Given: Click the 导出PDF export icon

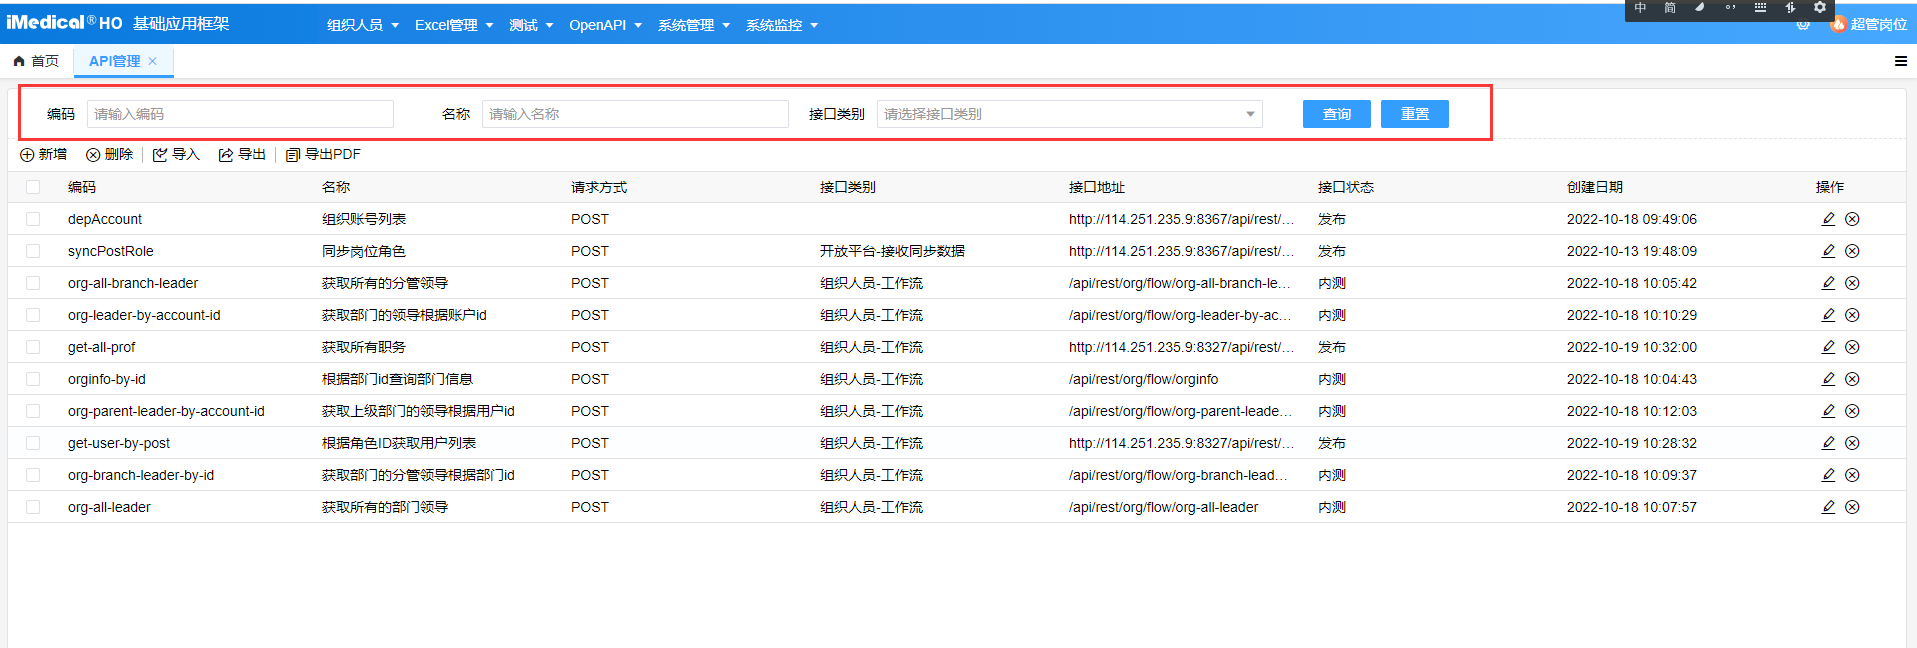Looking at the screenshot, I should pos(293,155).
